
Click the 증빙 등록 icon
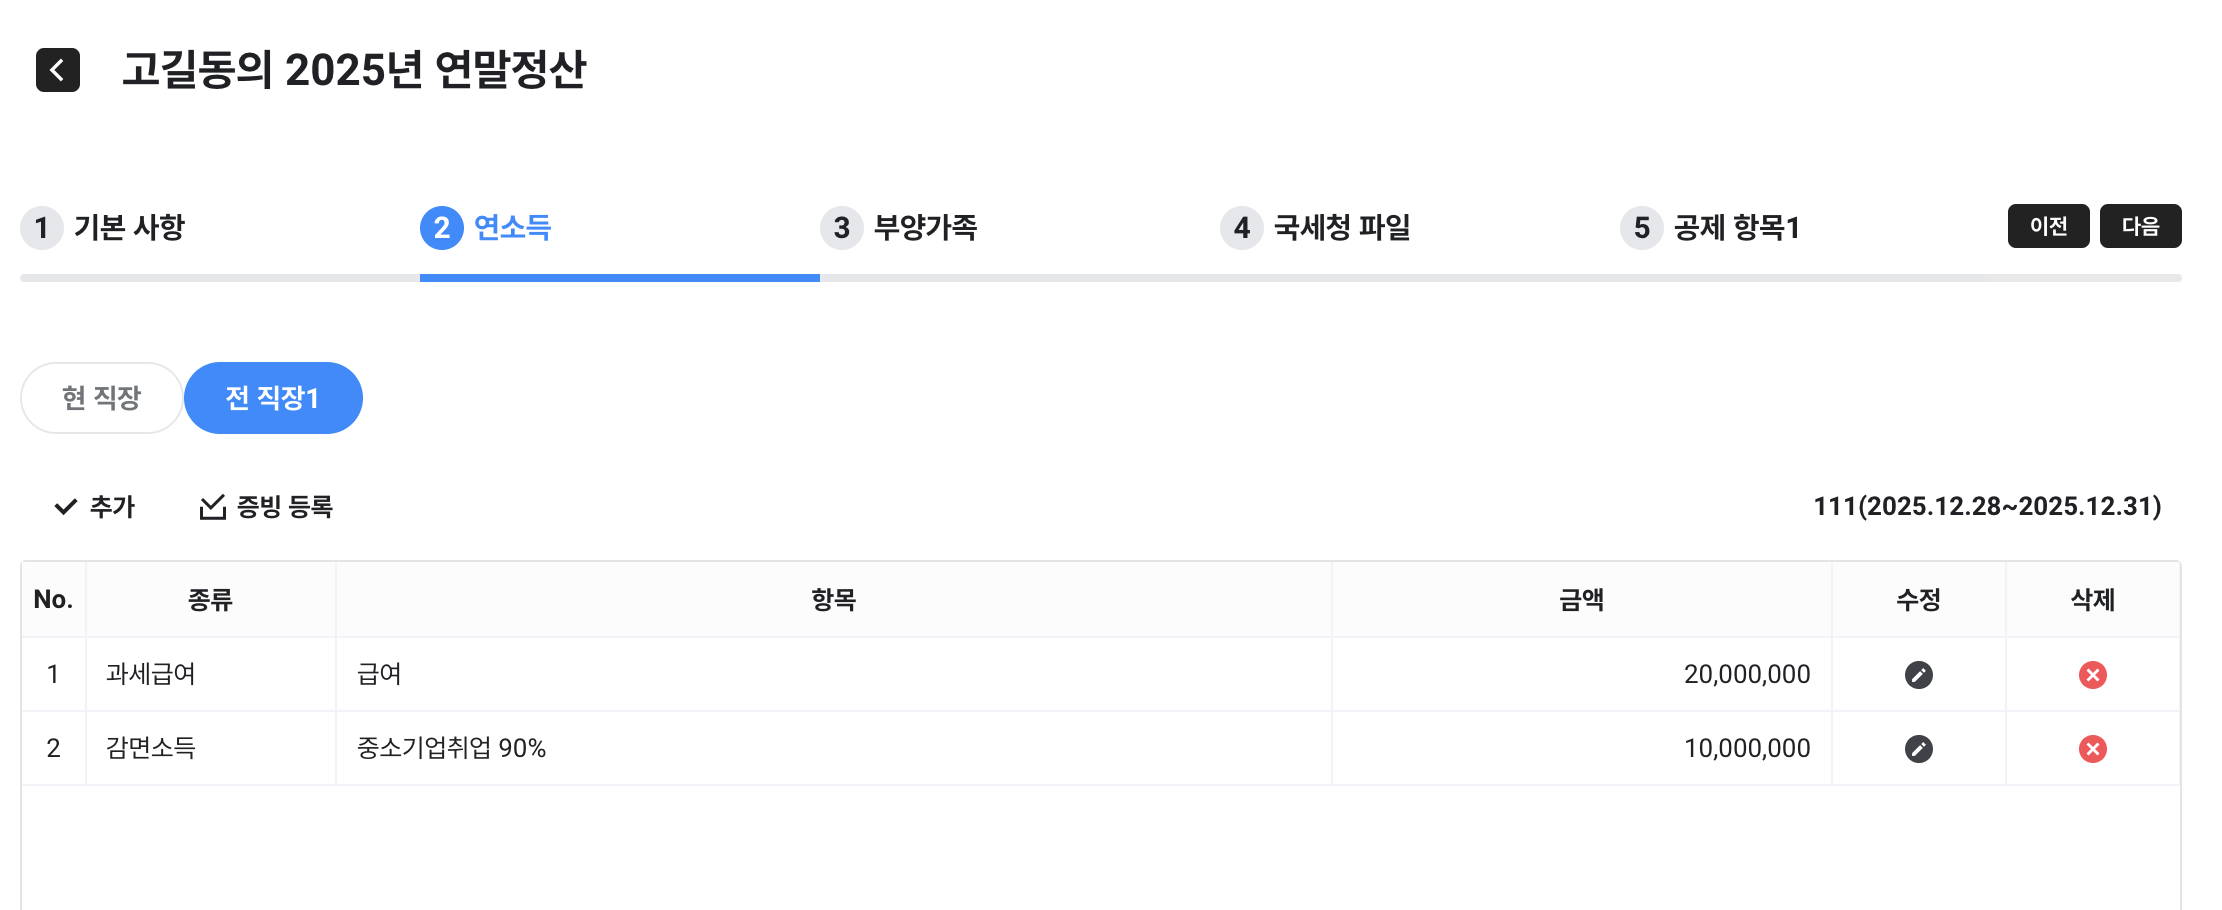click(212, 507)
